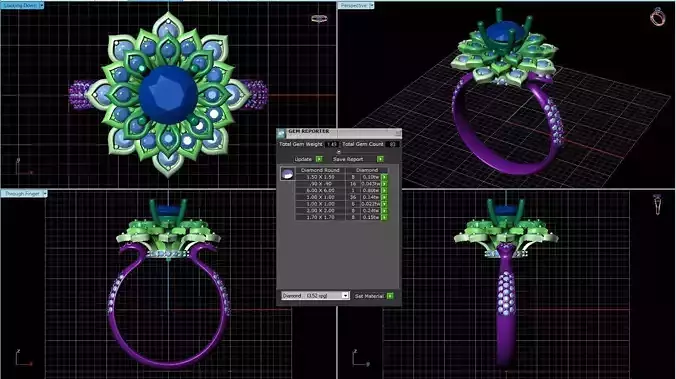676x379 pixels.
Task: Select the 0.80tw weight cell
Action: tap(371, 191)
